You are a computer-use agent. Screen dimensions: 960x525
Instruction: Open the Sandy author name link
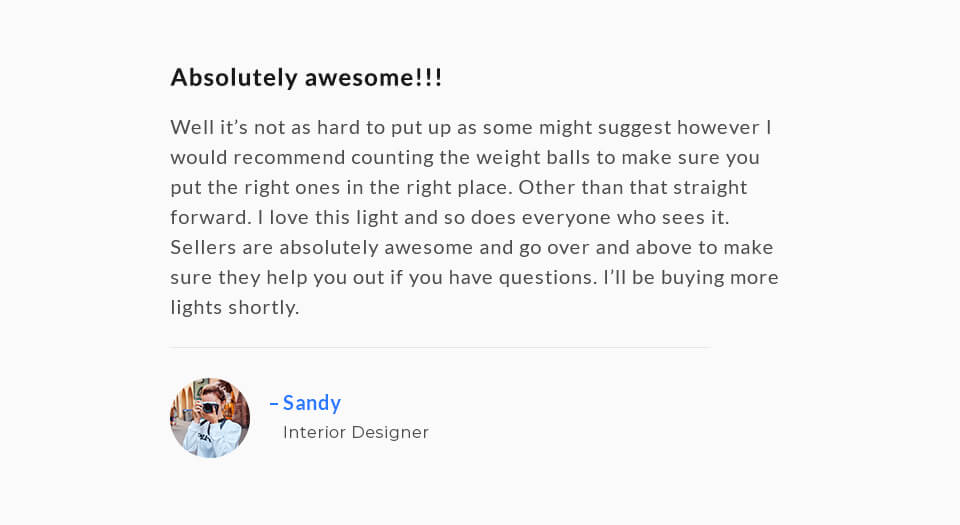coord(312,403)
